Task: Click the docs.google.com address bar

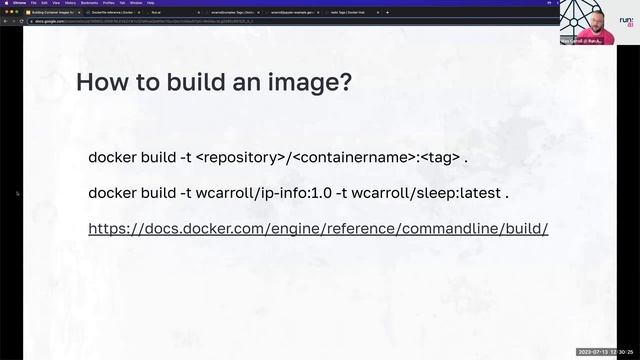Action: [292, 21]
